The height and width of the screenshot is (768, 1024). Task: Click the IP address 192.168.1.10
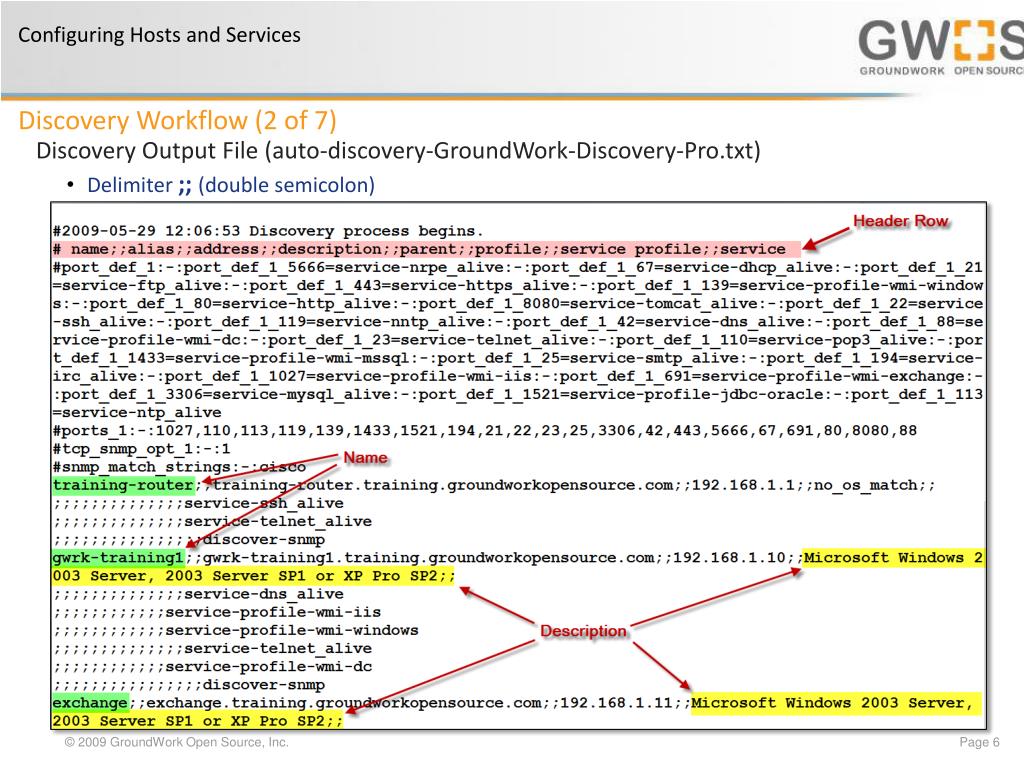tap(729, 558)
